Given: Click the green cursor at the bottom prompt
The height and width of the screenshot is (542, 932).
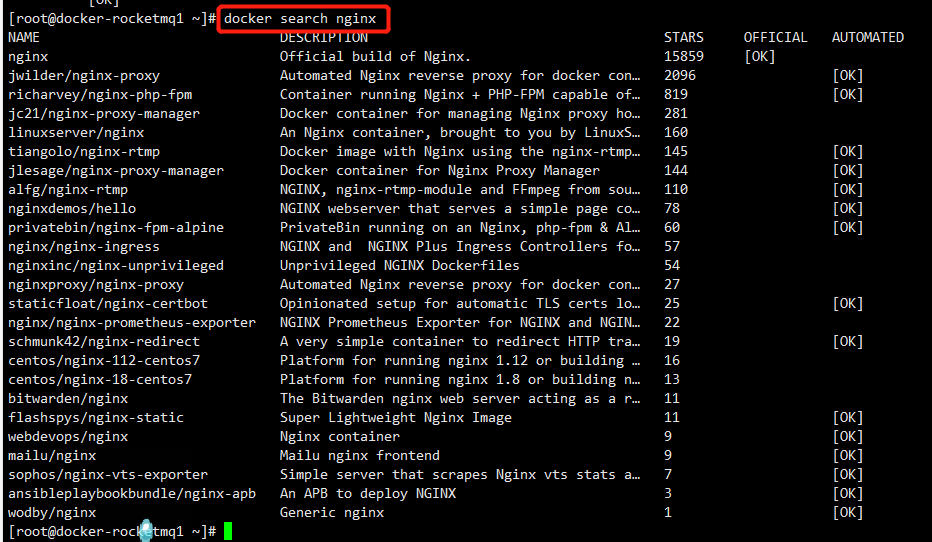Looking at the screenshot, I should coord(228,531).
